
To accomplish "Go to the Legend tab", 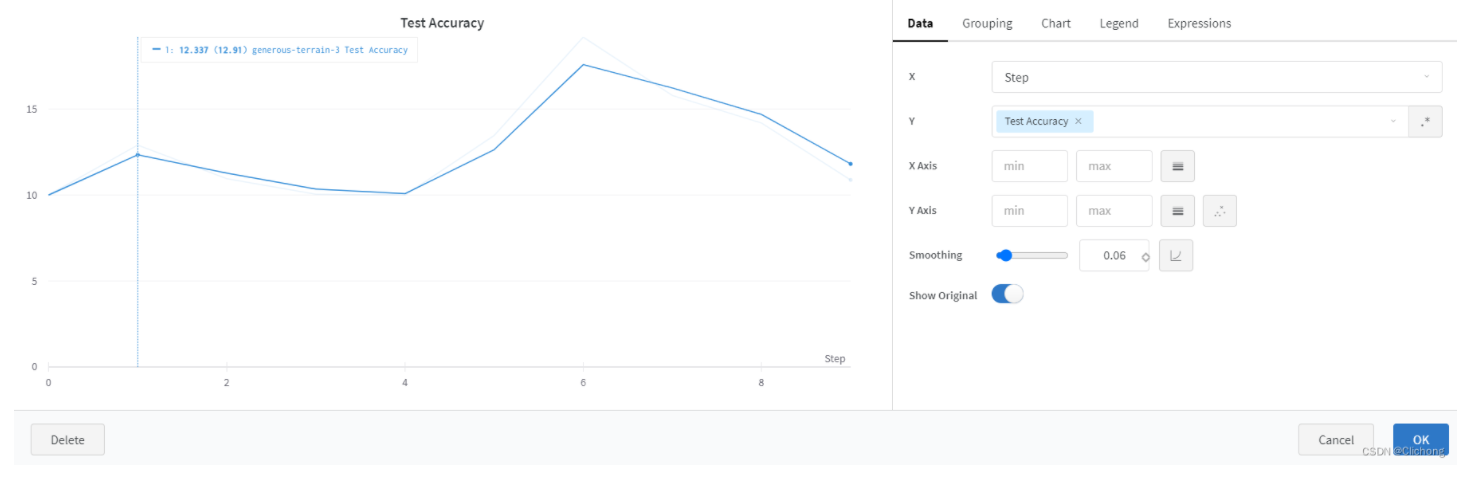I will pyautogui.click(x=1118, y=23).
